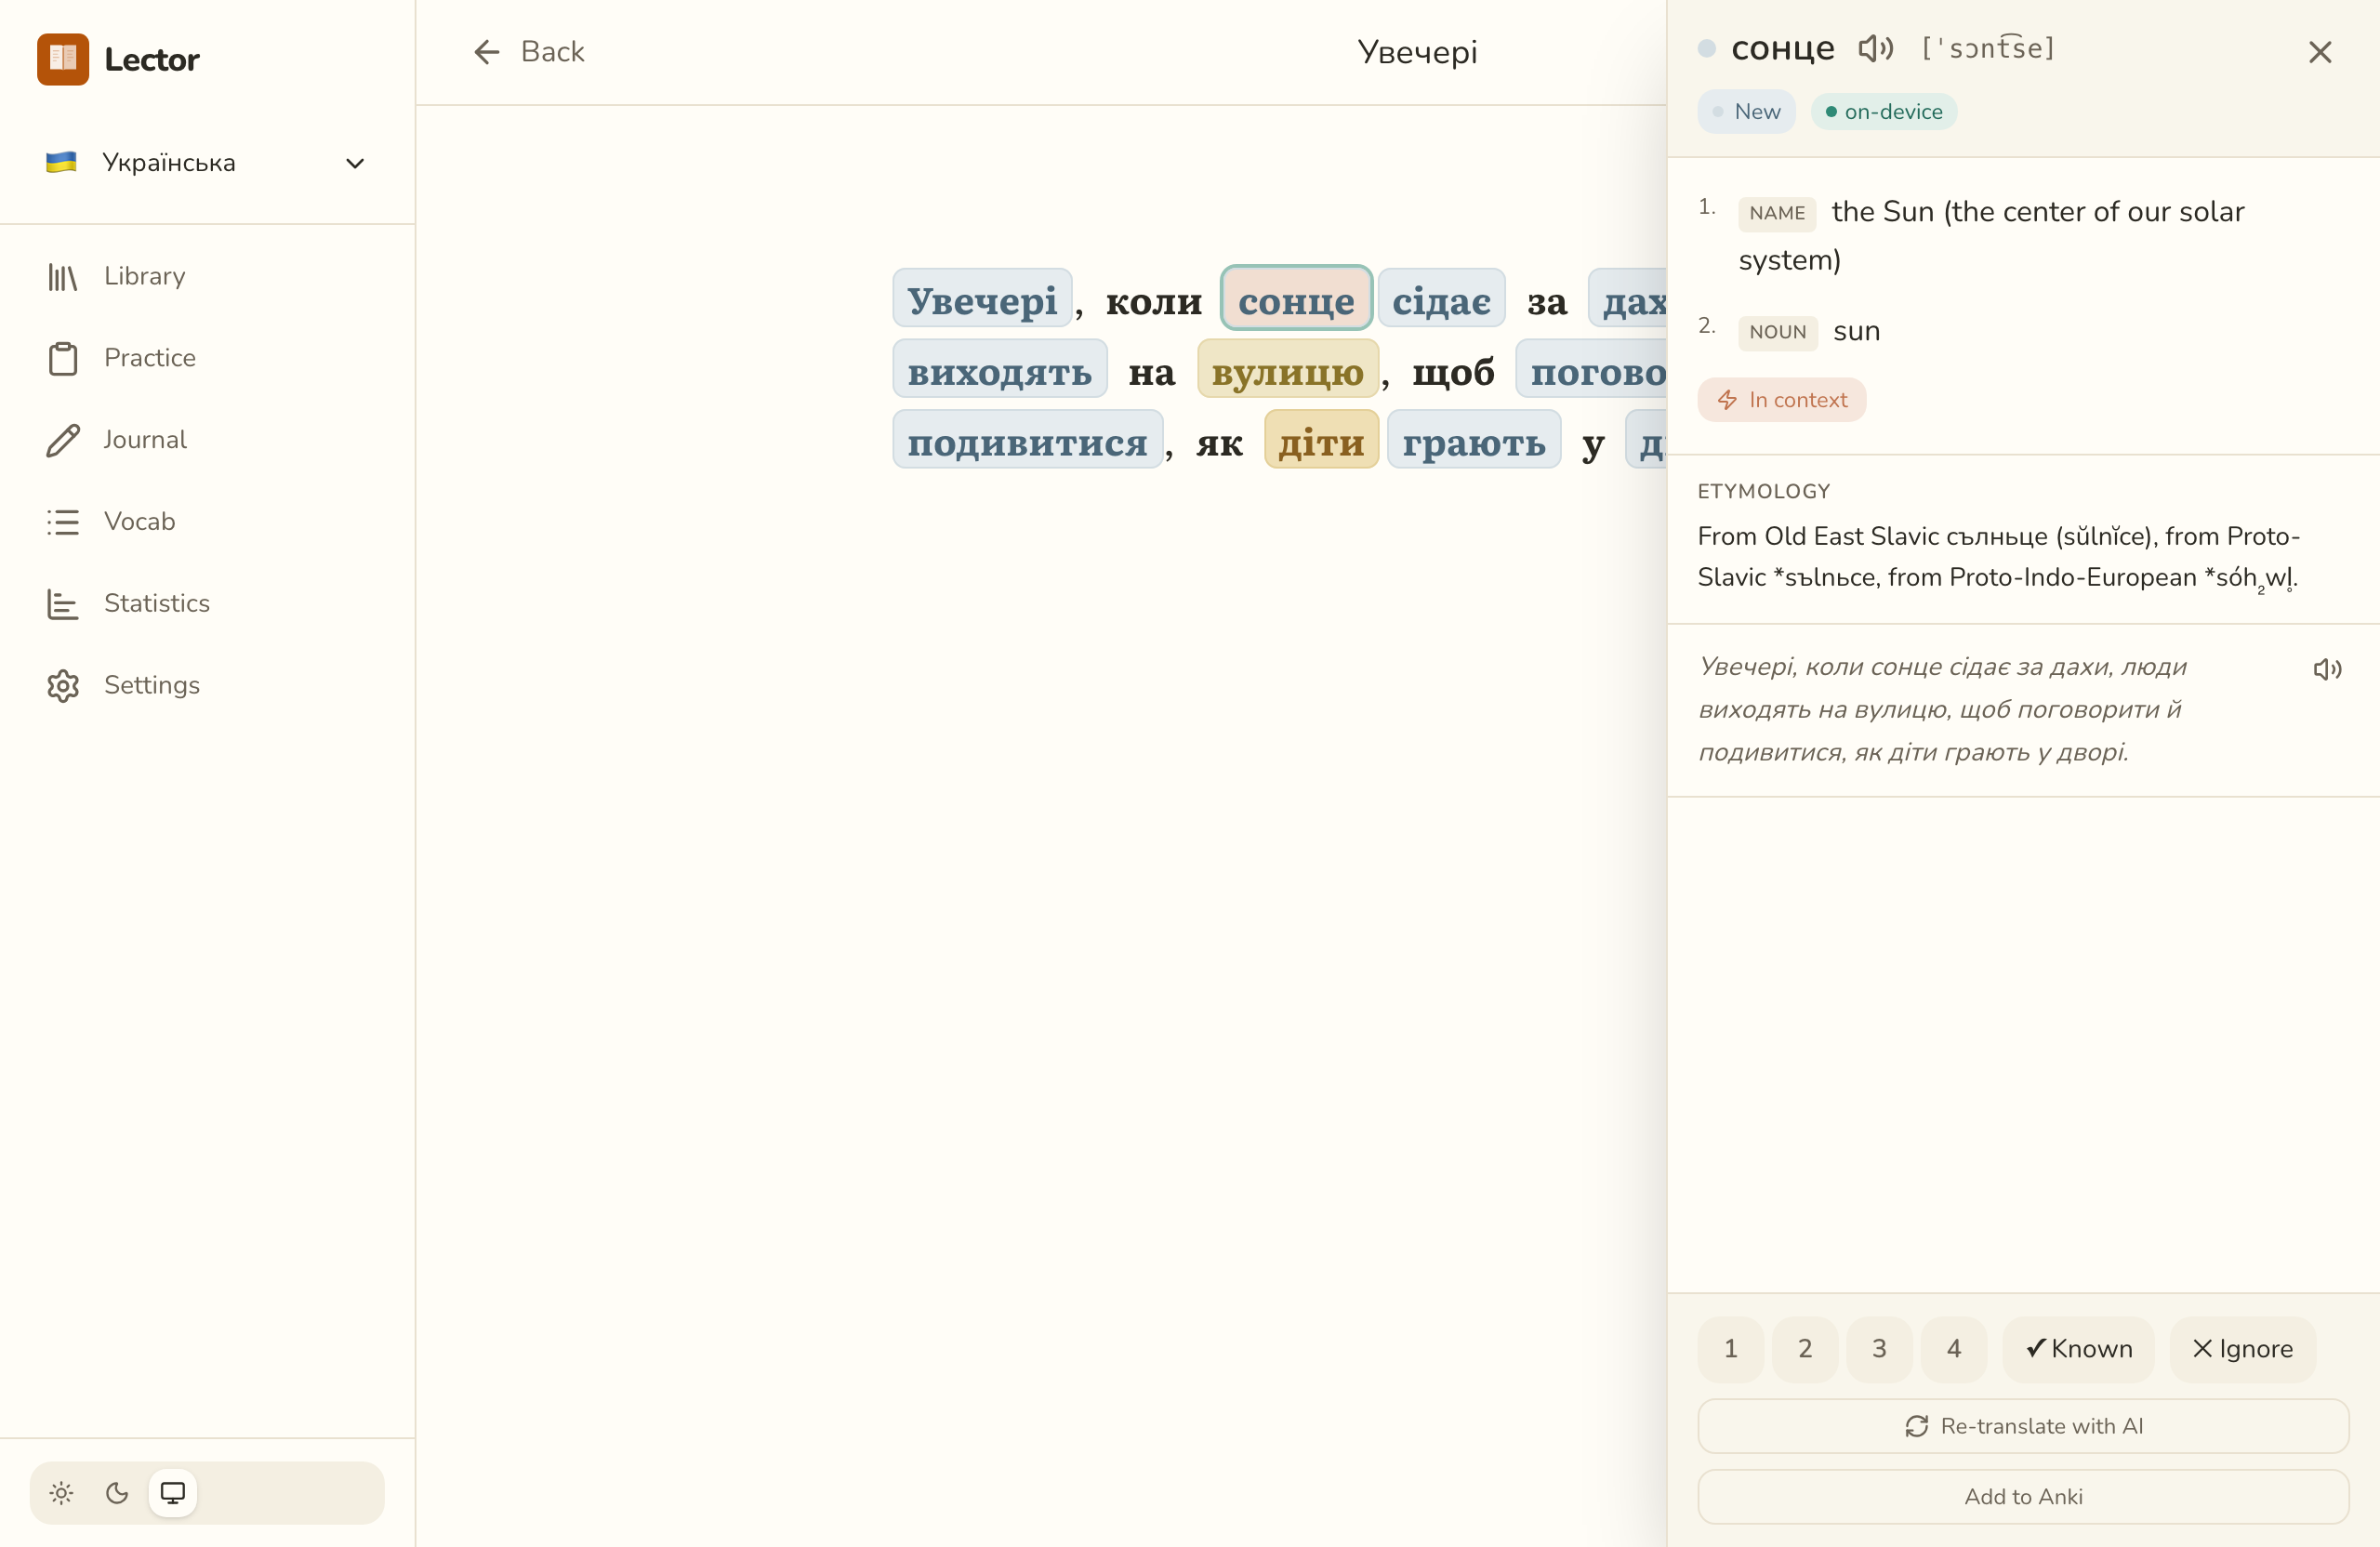Select the yellow word вулицю
The image size is (2380, 1547).
(1288, 370)
